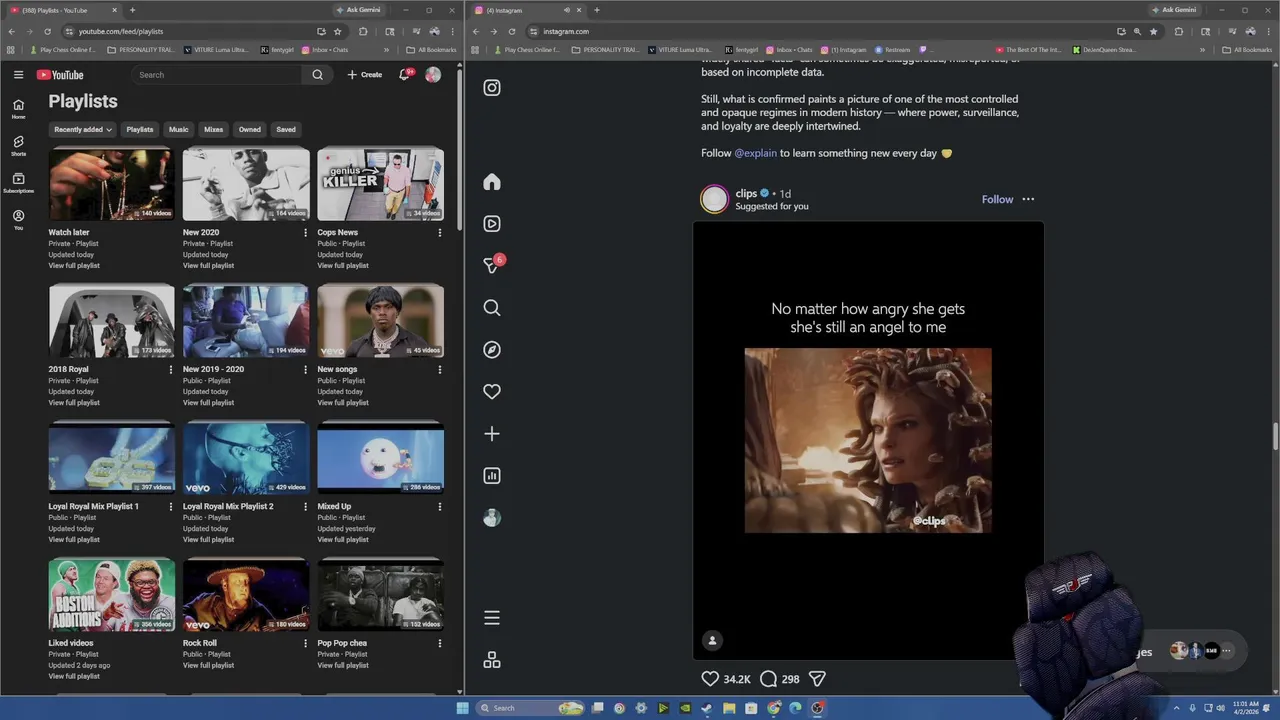Open Instagram Explore compass icon
1280x720 pixels.
492,350
